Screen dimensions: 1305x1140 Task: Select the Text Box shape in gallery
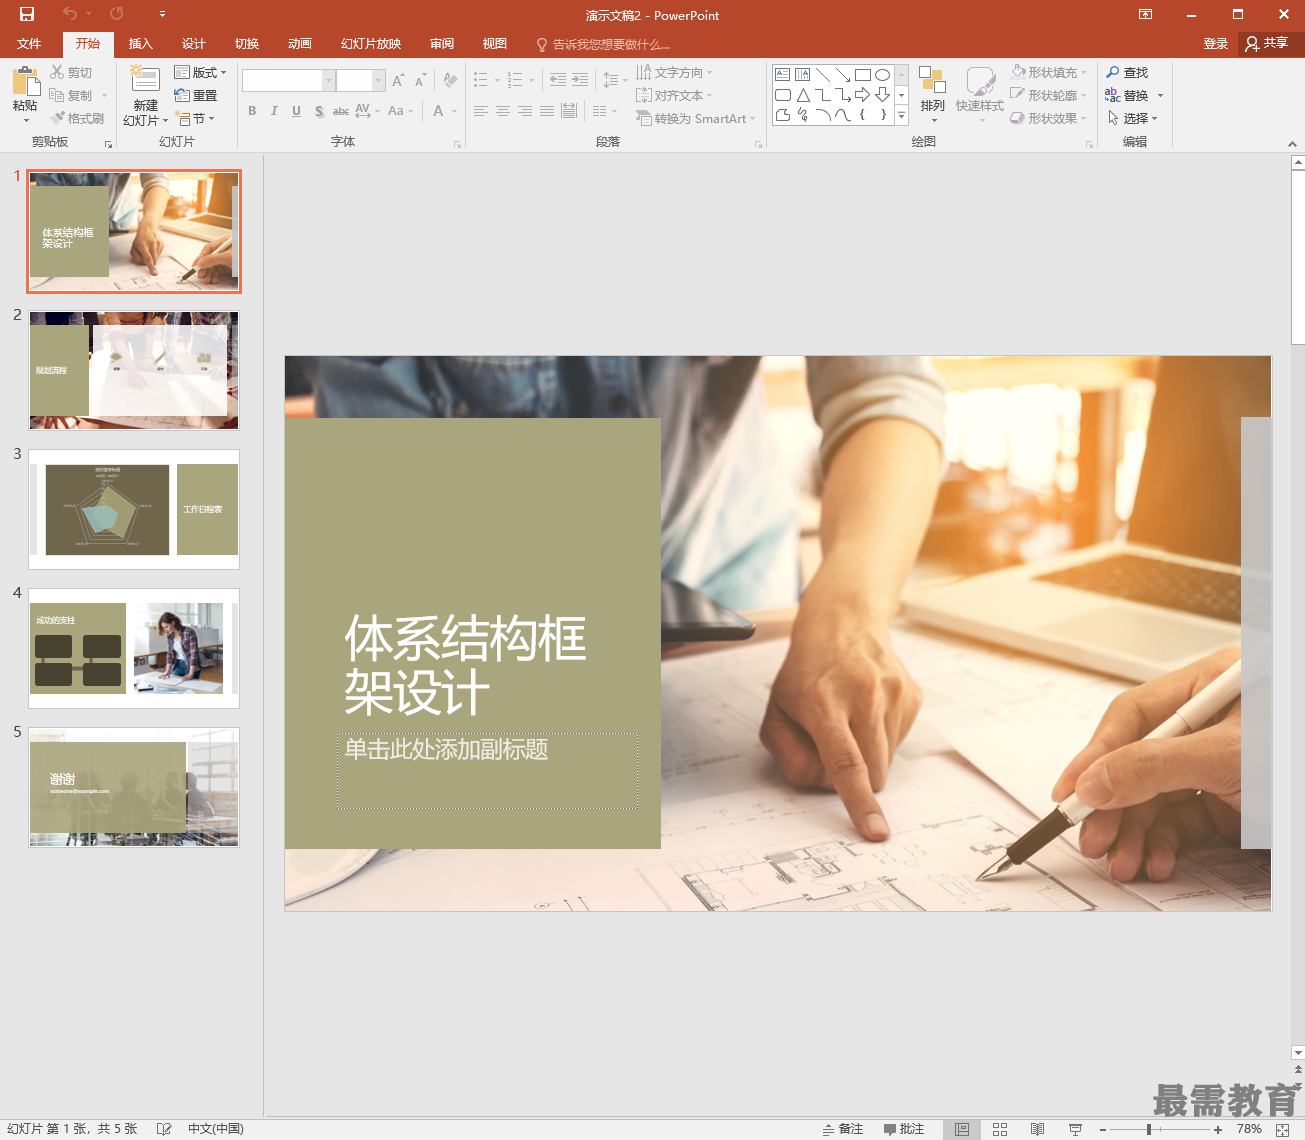pos(783,74)
